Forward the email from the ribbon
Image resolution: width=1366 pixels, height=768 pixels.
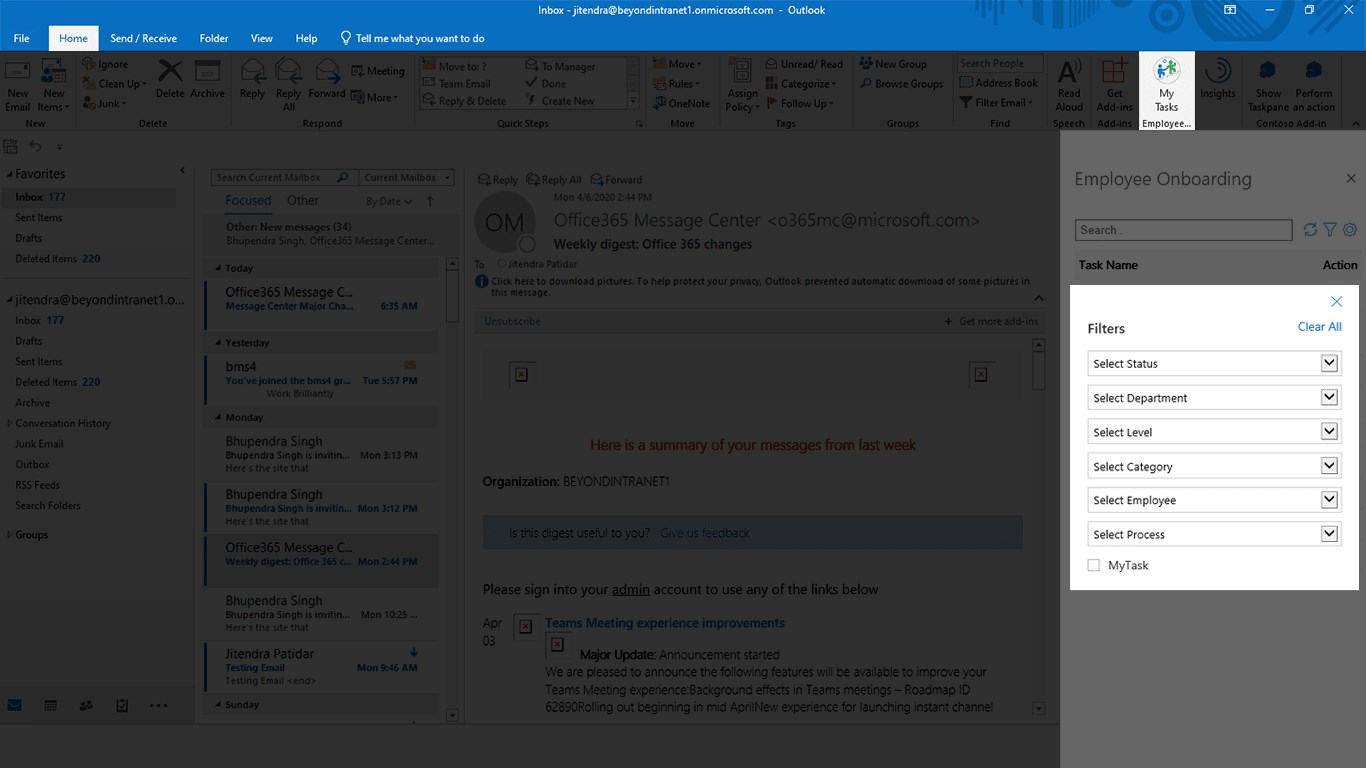[x=327, y=79]
